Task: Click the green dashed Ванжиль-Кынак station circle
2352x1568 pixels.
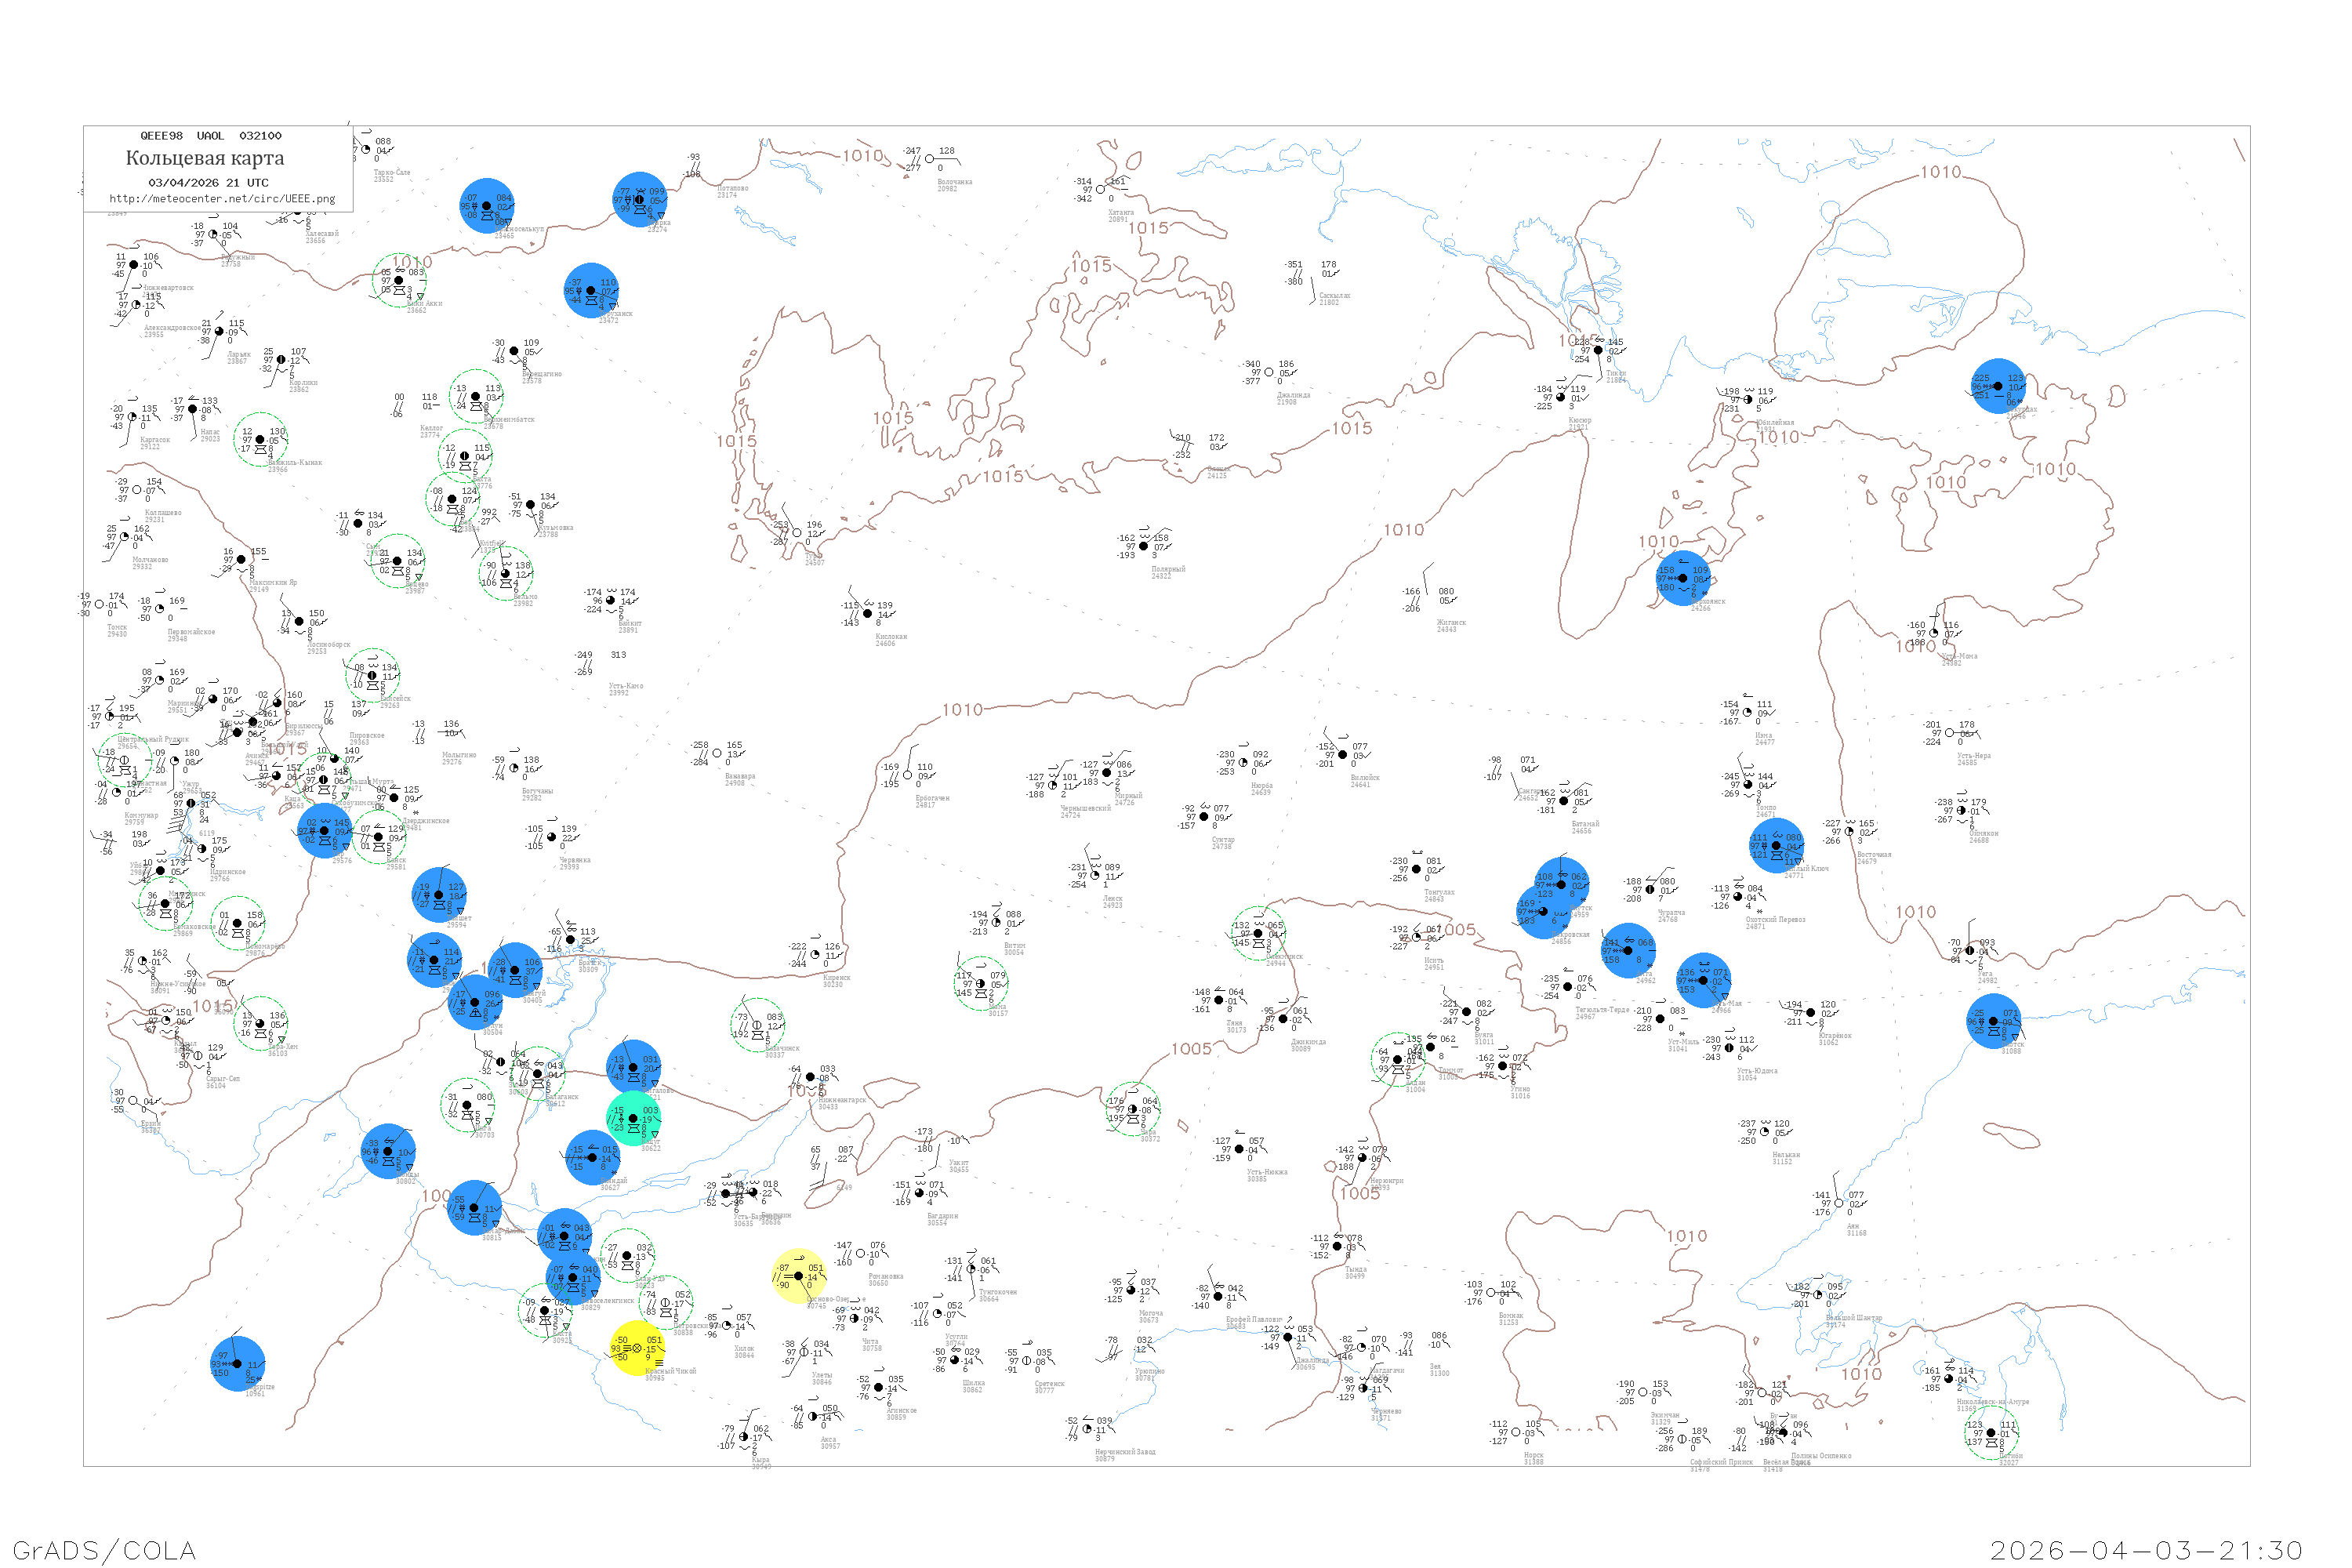Action: (x=261, y=439)
